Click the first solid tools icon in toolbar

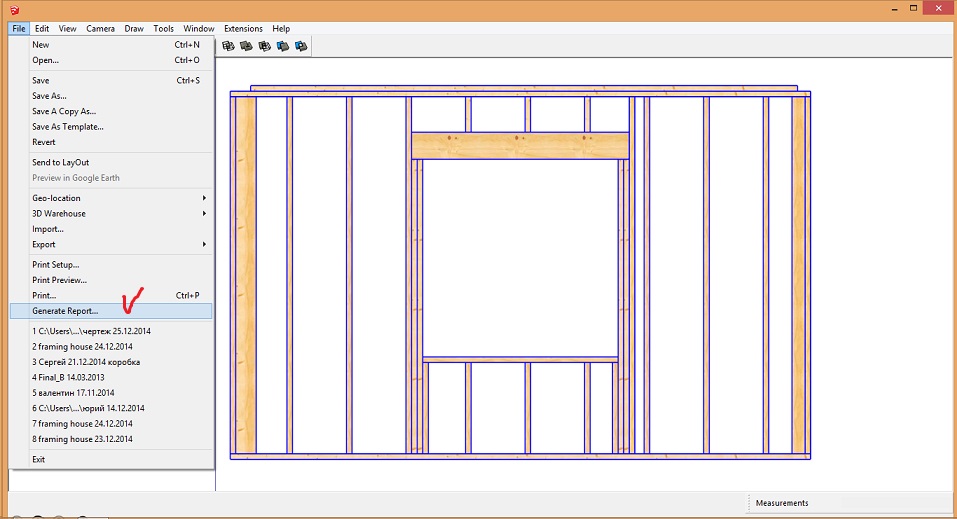point(228,46)
